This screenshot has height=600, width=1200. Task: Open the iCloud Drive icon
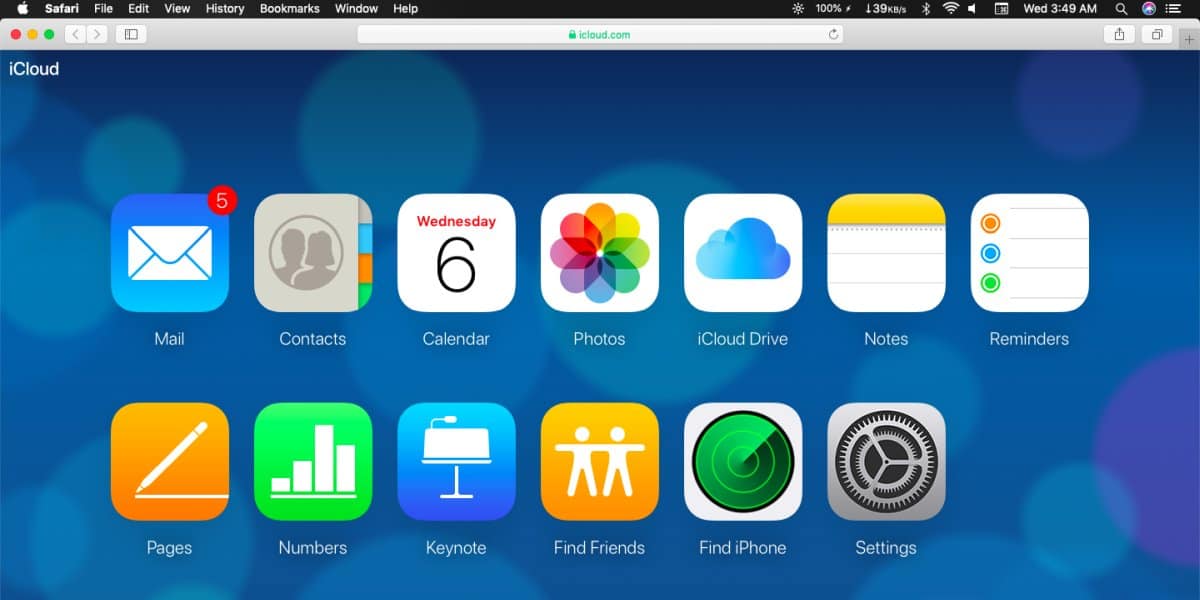743,253
